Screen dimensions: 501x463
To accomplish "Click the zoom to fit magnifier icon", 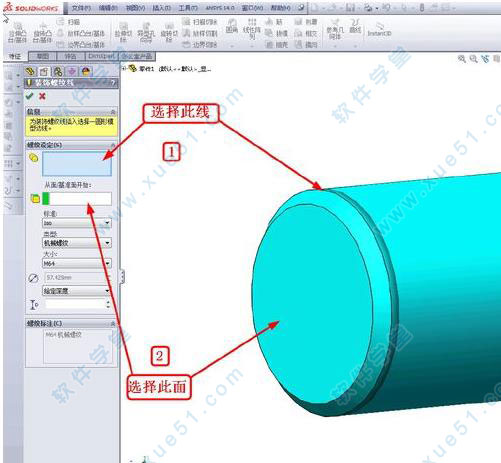I will [x=462, y=59].
